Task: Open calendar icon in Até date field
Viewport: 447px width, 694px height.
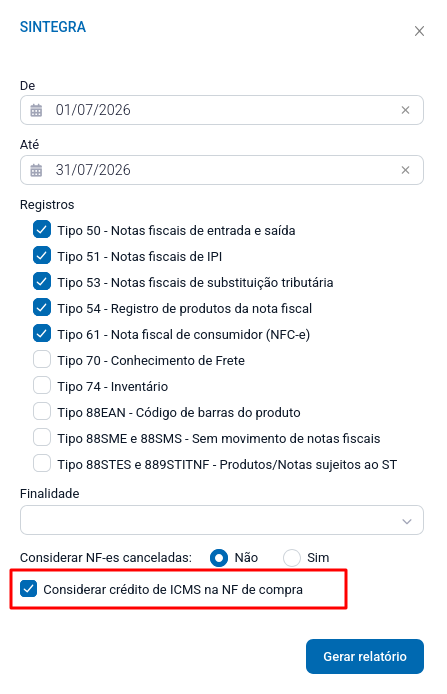Action: [x=36, y=170]
